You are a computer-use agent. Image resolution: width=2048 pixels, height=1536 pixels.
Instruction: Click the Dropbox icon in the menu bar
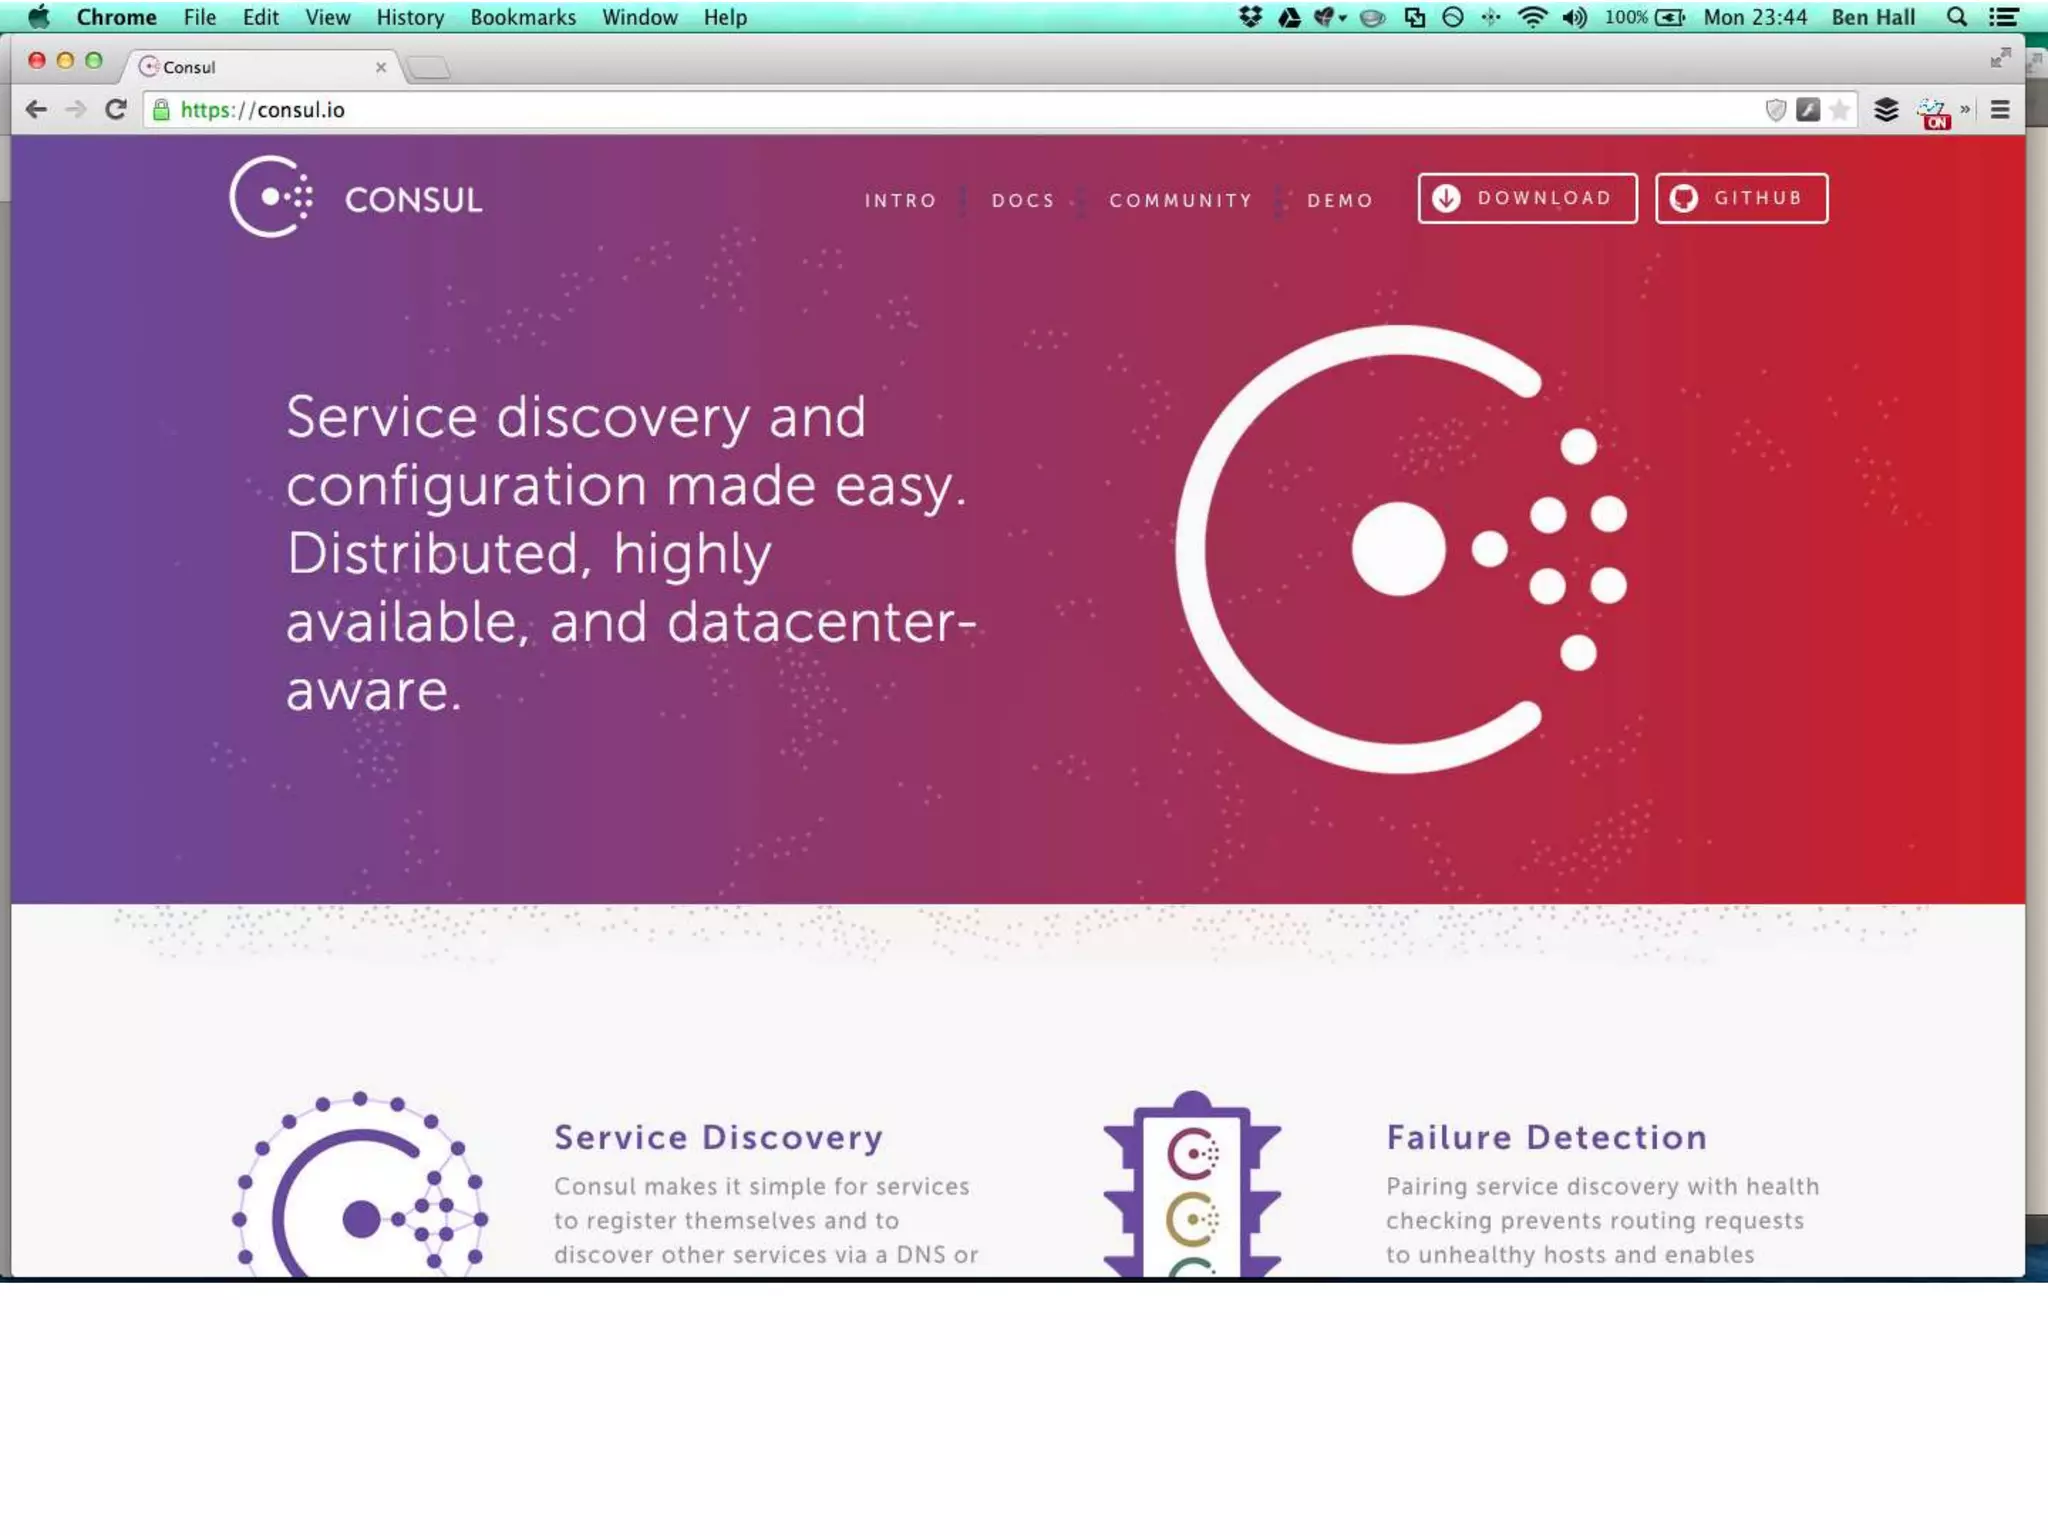(x=1250, y=17)
